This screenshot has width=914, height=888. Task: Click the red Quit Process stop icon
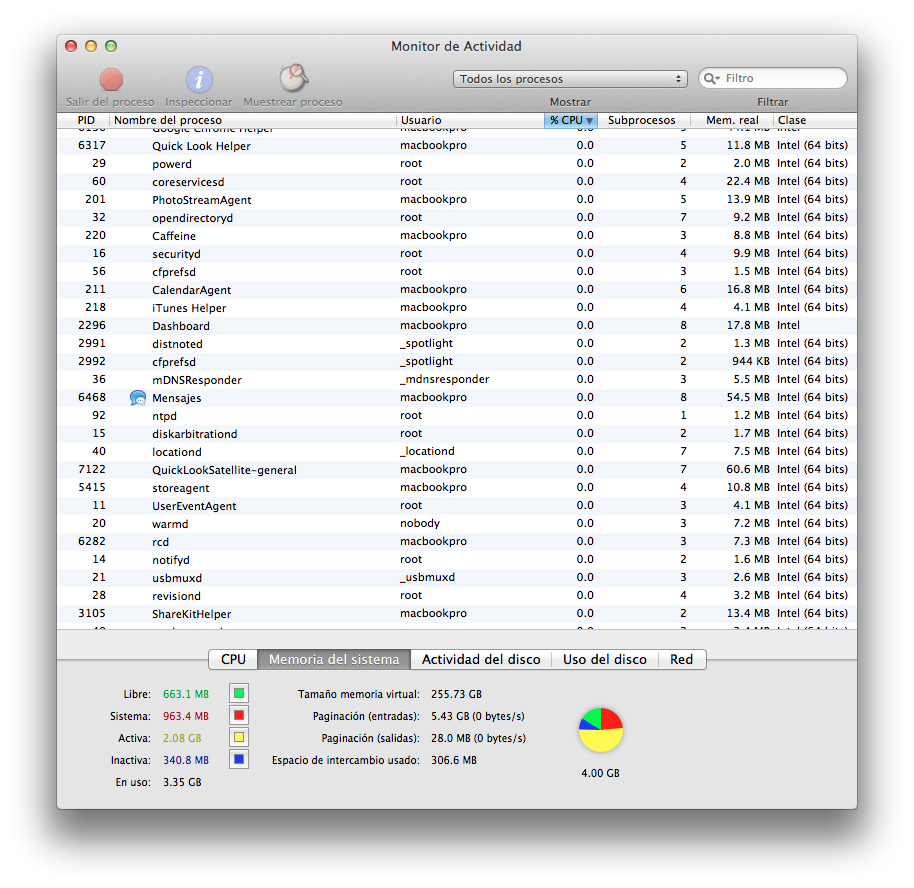click(x=111, y=79)
